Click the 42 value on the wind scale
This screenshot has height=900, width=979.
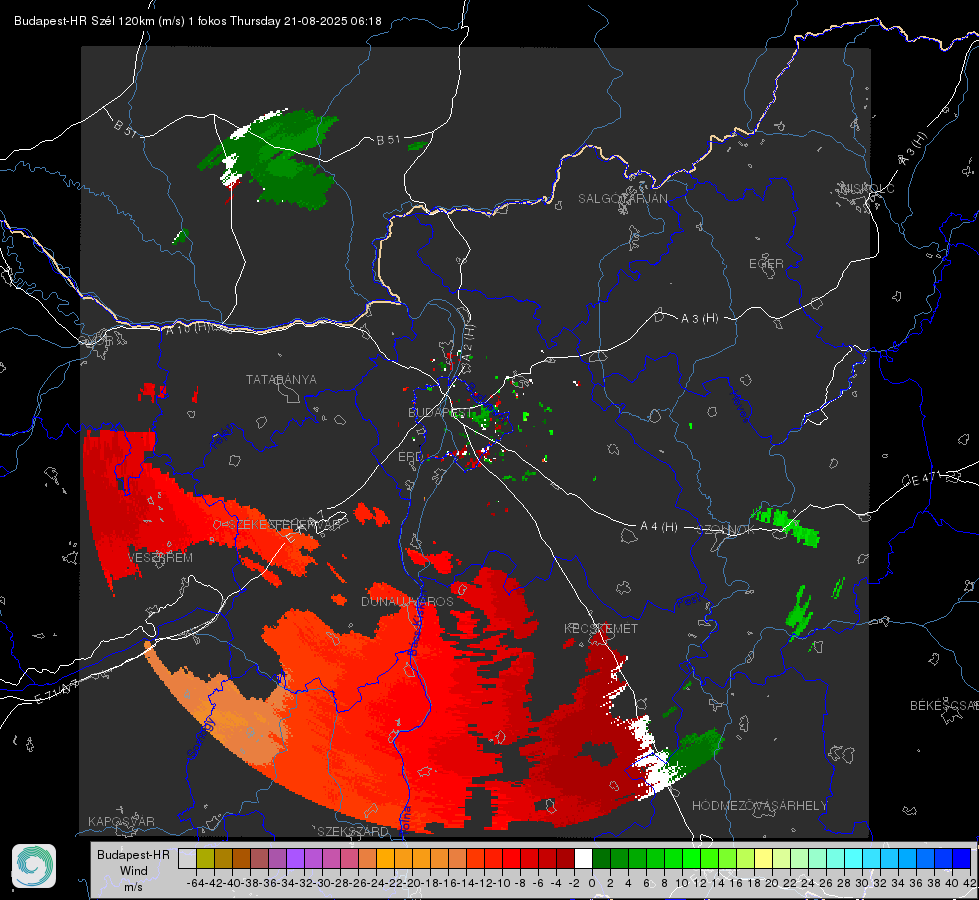click(x=969, y=883)
